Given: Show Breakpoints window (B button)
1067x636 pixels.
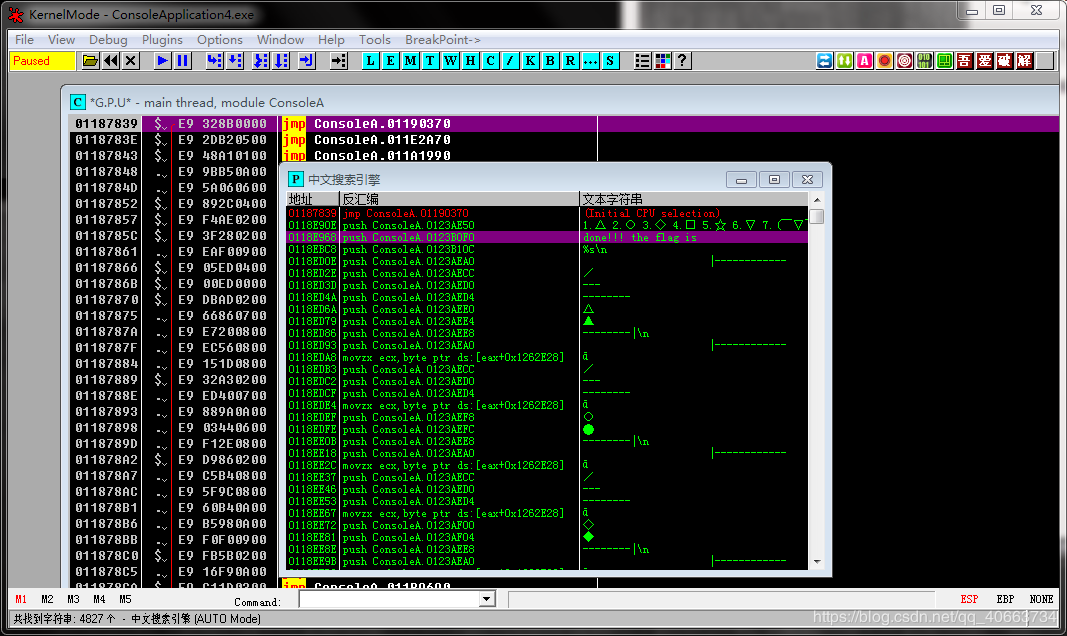Looking at the screenshot, I should tap(551, 61).
